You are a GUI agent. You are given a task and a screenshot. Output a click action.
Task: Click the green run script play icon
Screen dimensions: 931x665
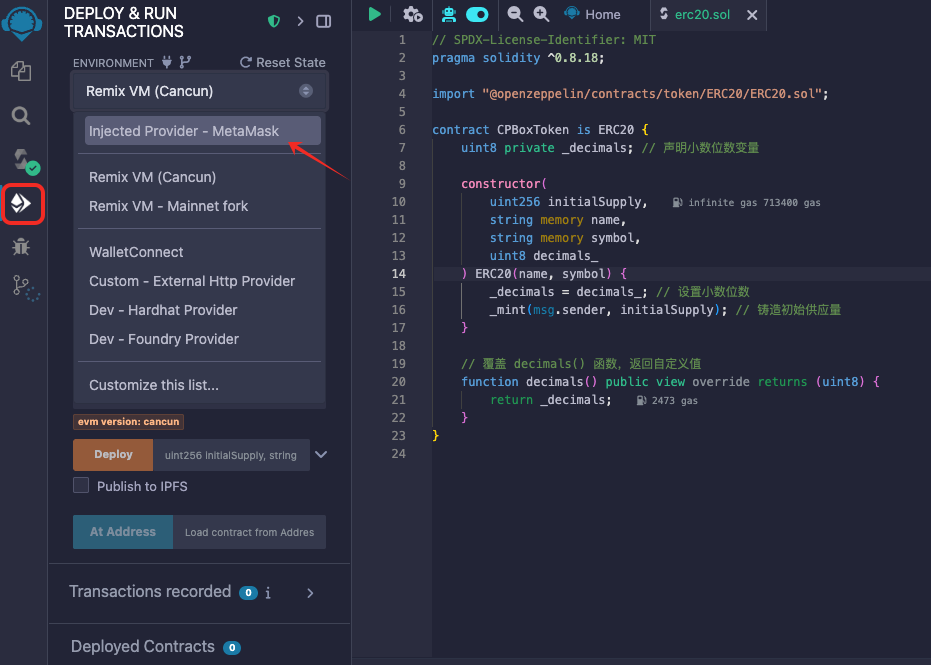point(374,14)
